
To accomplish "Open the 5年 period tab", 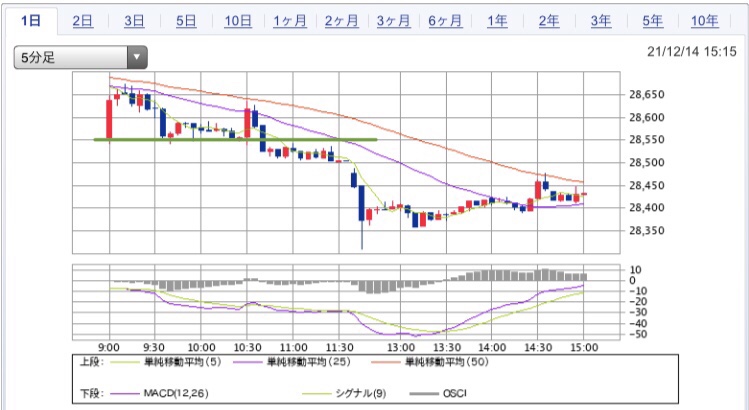I will [x=652, y=21].
